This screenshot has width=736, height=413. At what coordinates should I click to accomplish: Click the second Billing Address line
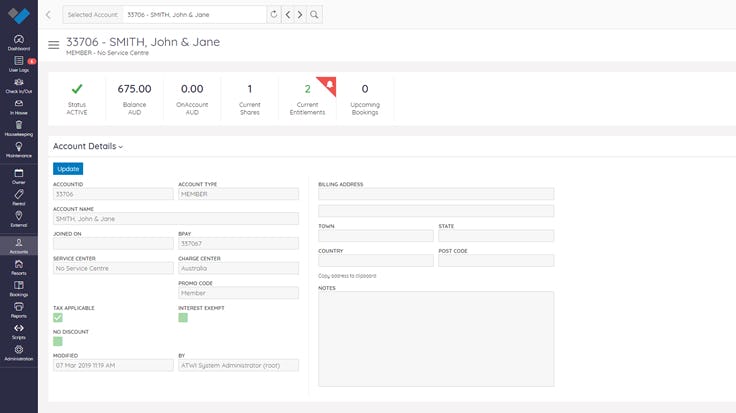point(436,211)
